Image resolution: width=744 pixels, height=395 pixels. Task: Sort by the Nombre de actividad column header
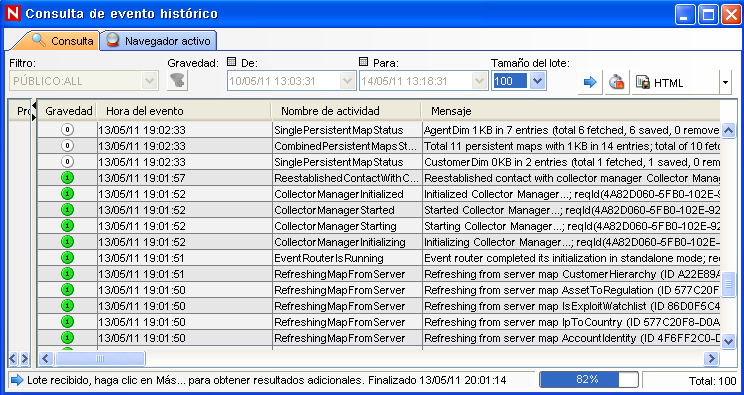point(346,111)
